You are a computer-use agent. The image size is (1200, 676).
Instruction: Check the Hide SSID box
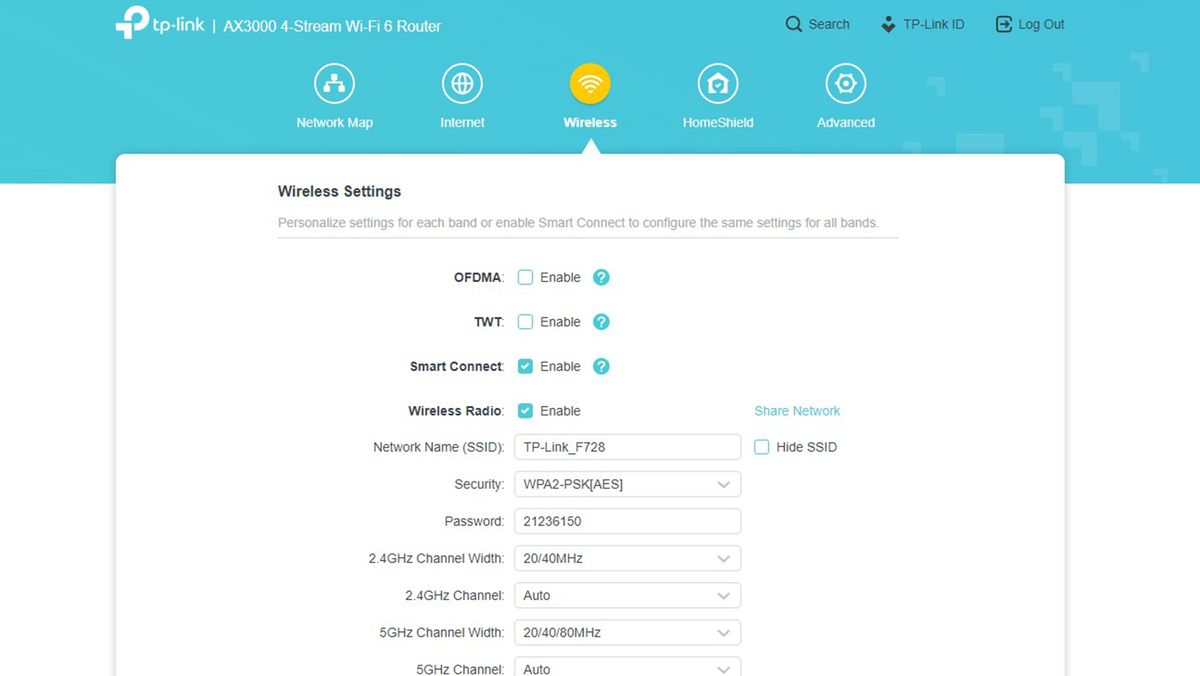point(761,447)
